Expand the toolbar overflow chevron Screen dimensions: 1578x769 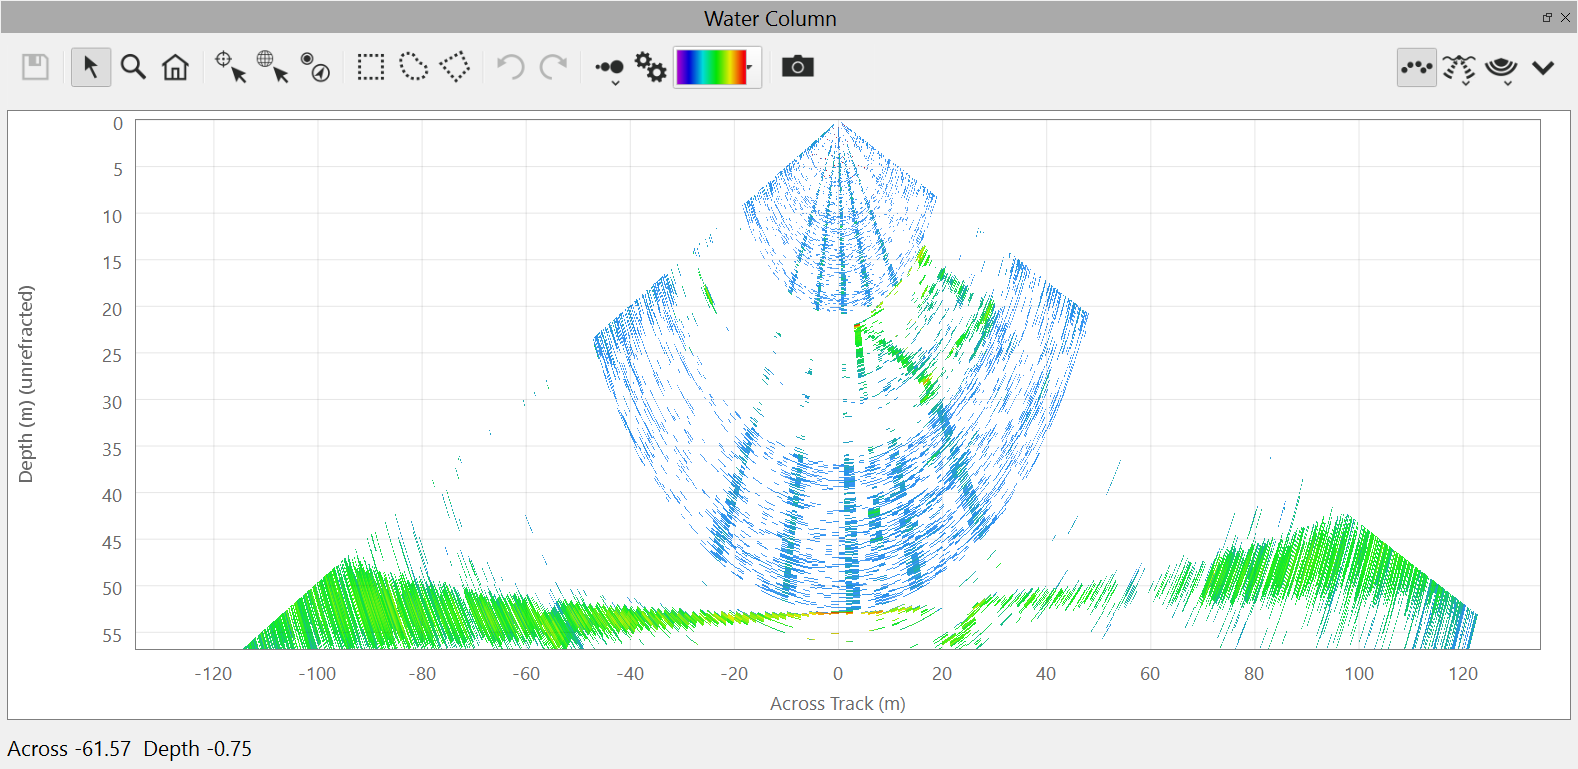coord(1543,68)
